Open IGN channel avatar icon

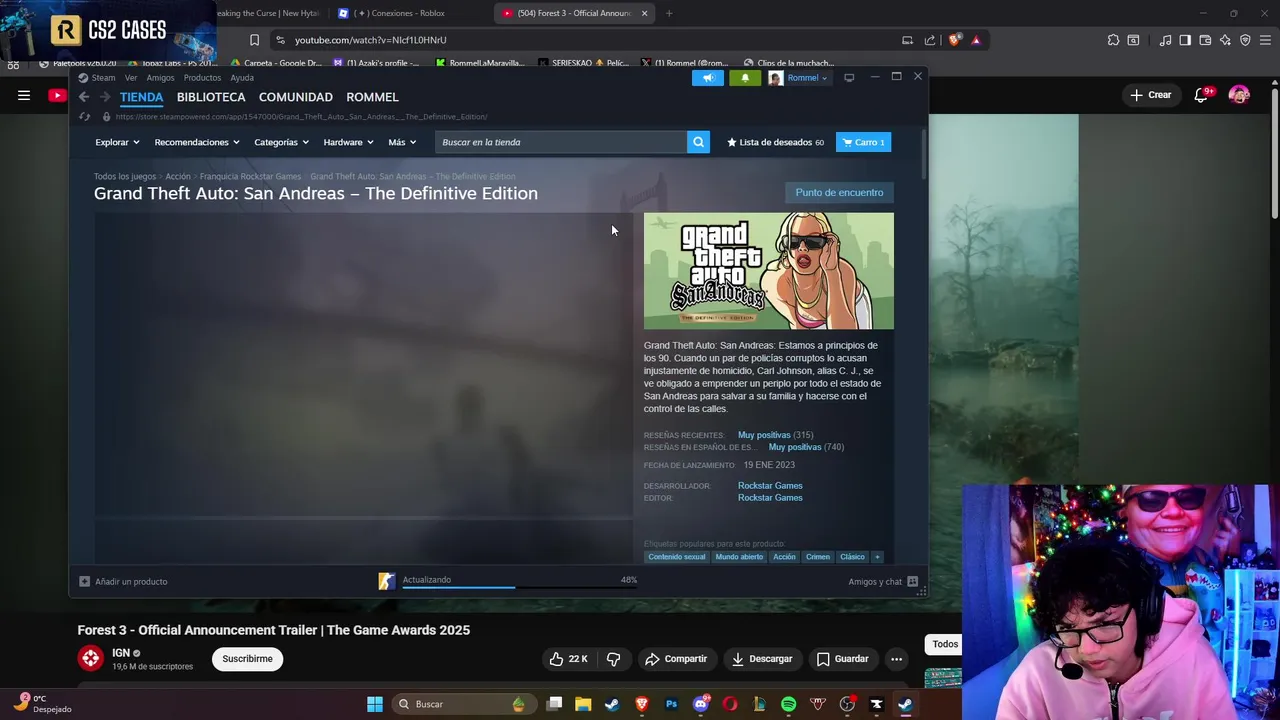click(x=90, y=658)
